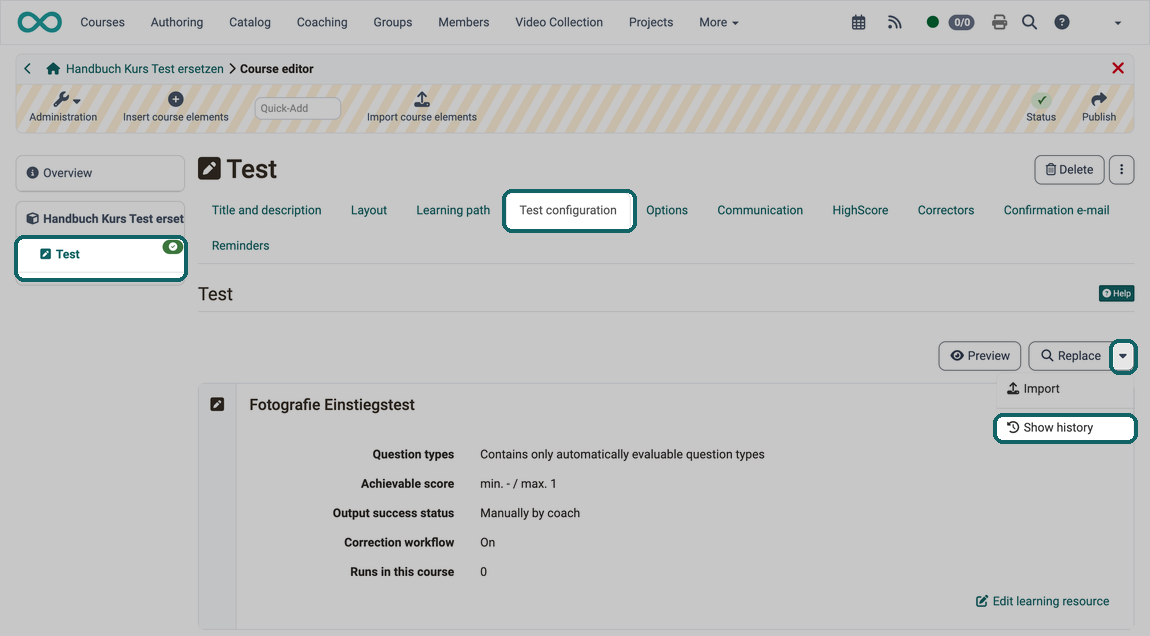The image size is (1150, 636).
Task: Open the Administration wrench dropdown
Action: coord(67,99)
